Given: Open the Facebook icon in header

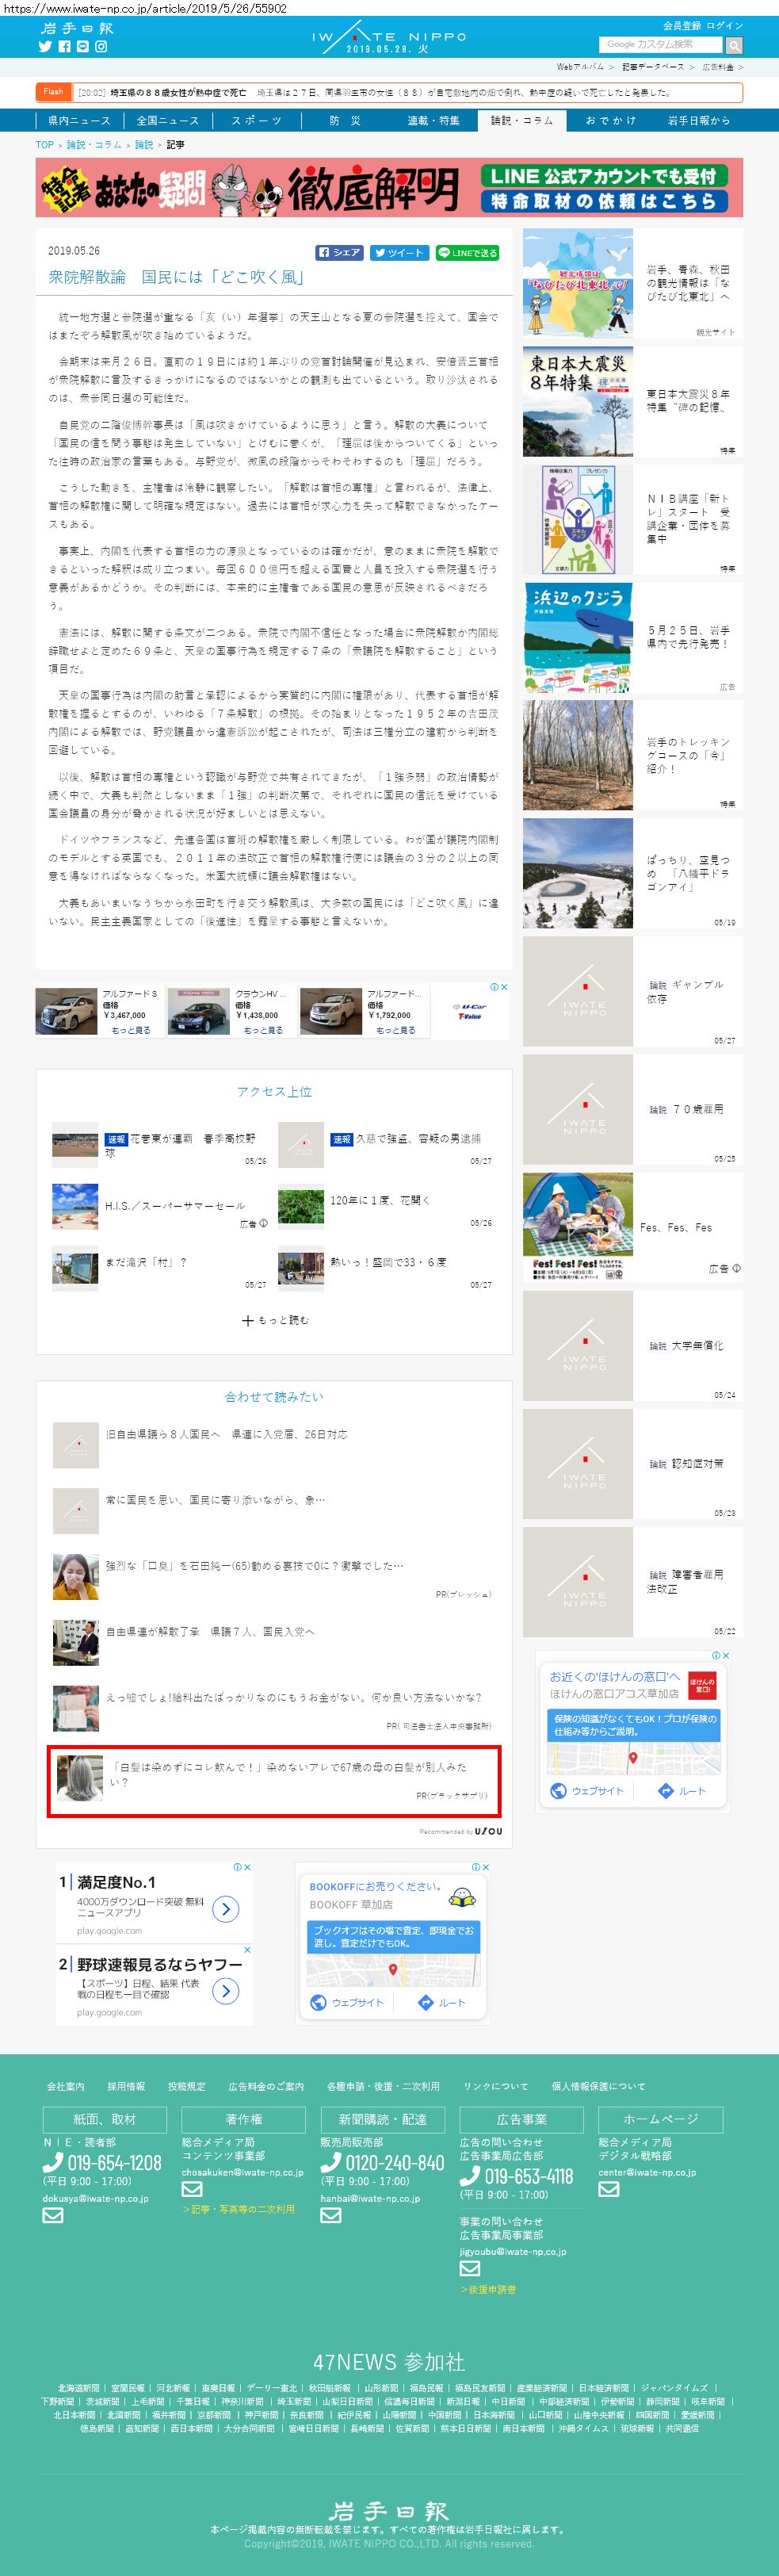Looking at the screenshot, I should (64, 46).
